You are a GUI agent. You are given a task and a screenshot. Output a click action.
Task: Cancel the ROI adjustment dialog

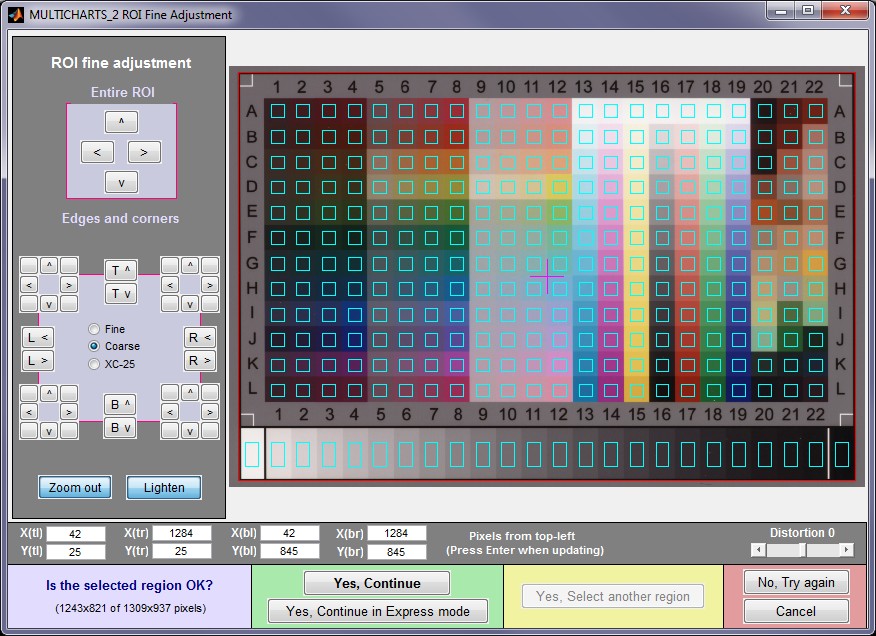(x=796, y=611)
